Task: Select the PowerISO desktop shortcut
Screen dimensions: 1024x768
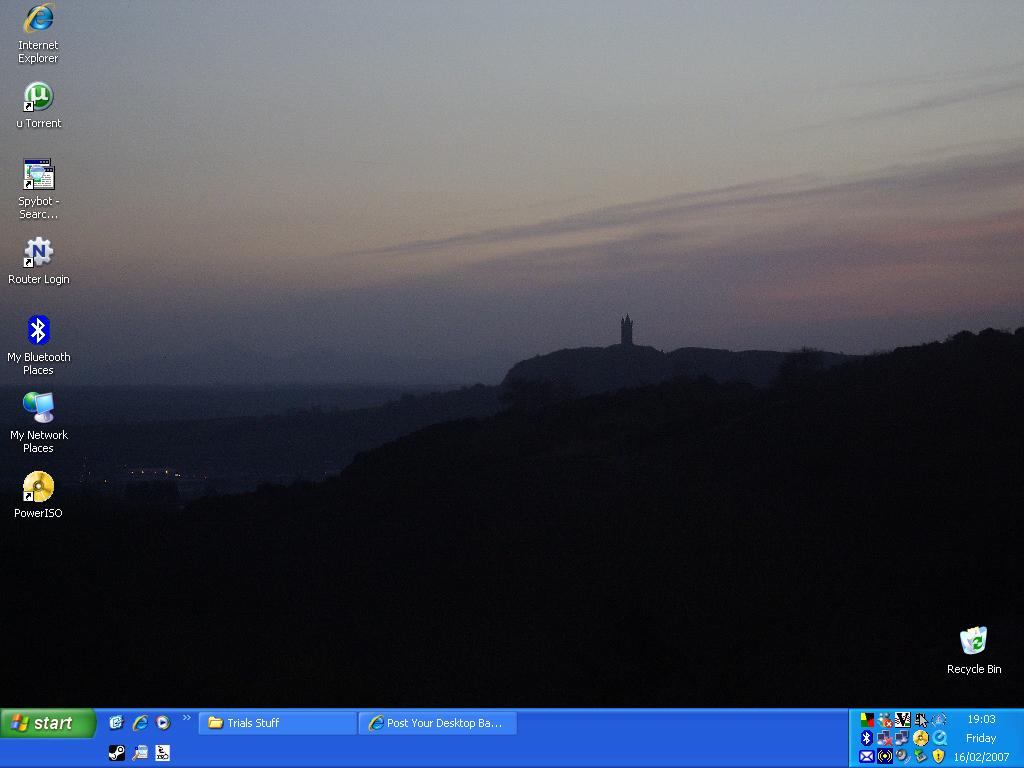Action: pyautogui.click(x=39, y=495)
